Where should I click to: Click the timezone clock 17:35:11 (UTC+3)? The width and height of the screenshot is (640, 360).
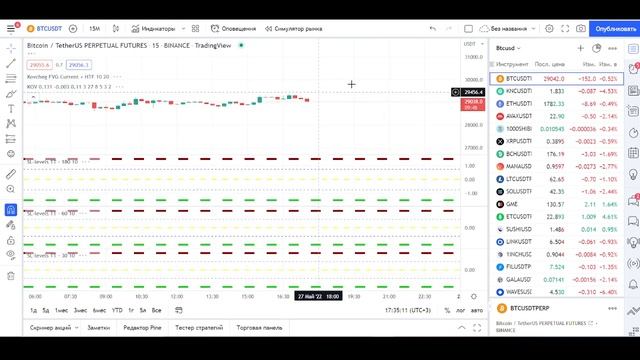tap(408, 310)
